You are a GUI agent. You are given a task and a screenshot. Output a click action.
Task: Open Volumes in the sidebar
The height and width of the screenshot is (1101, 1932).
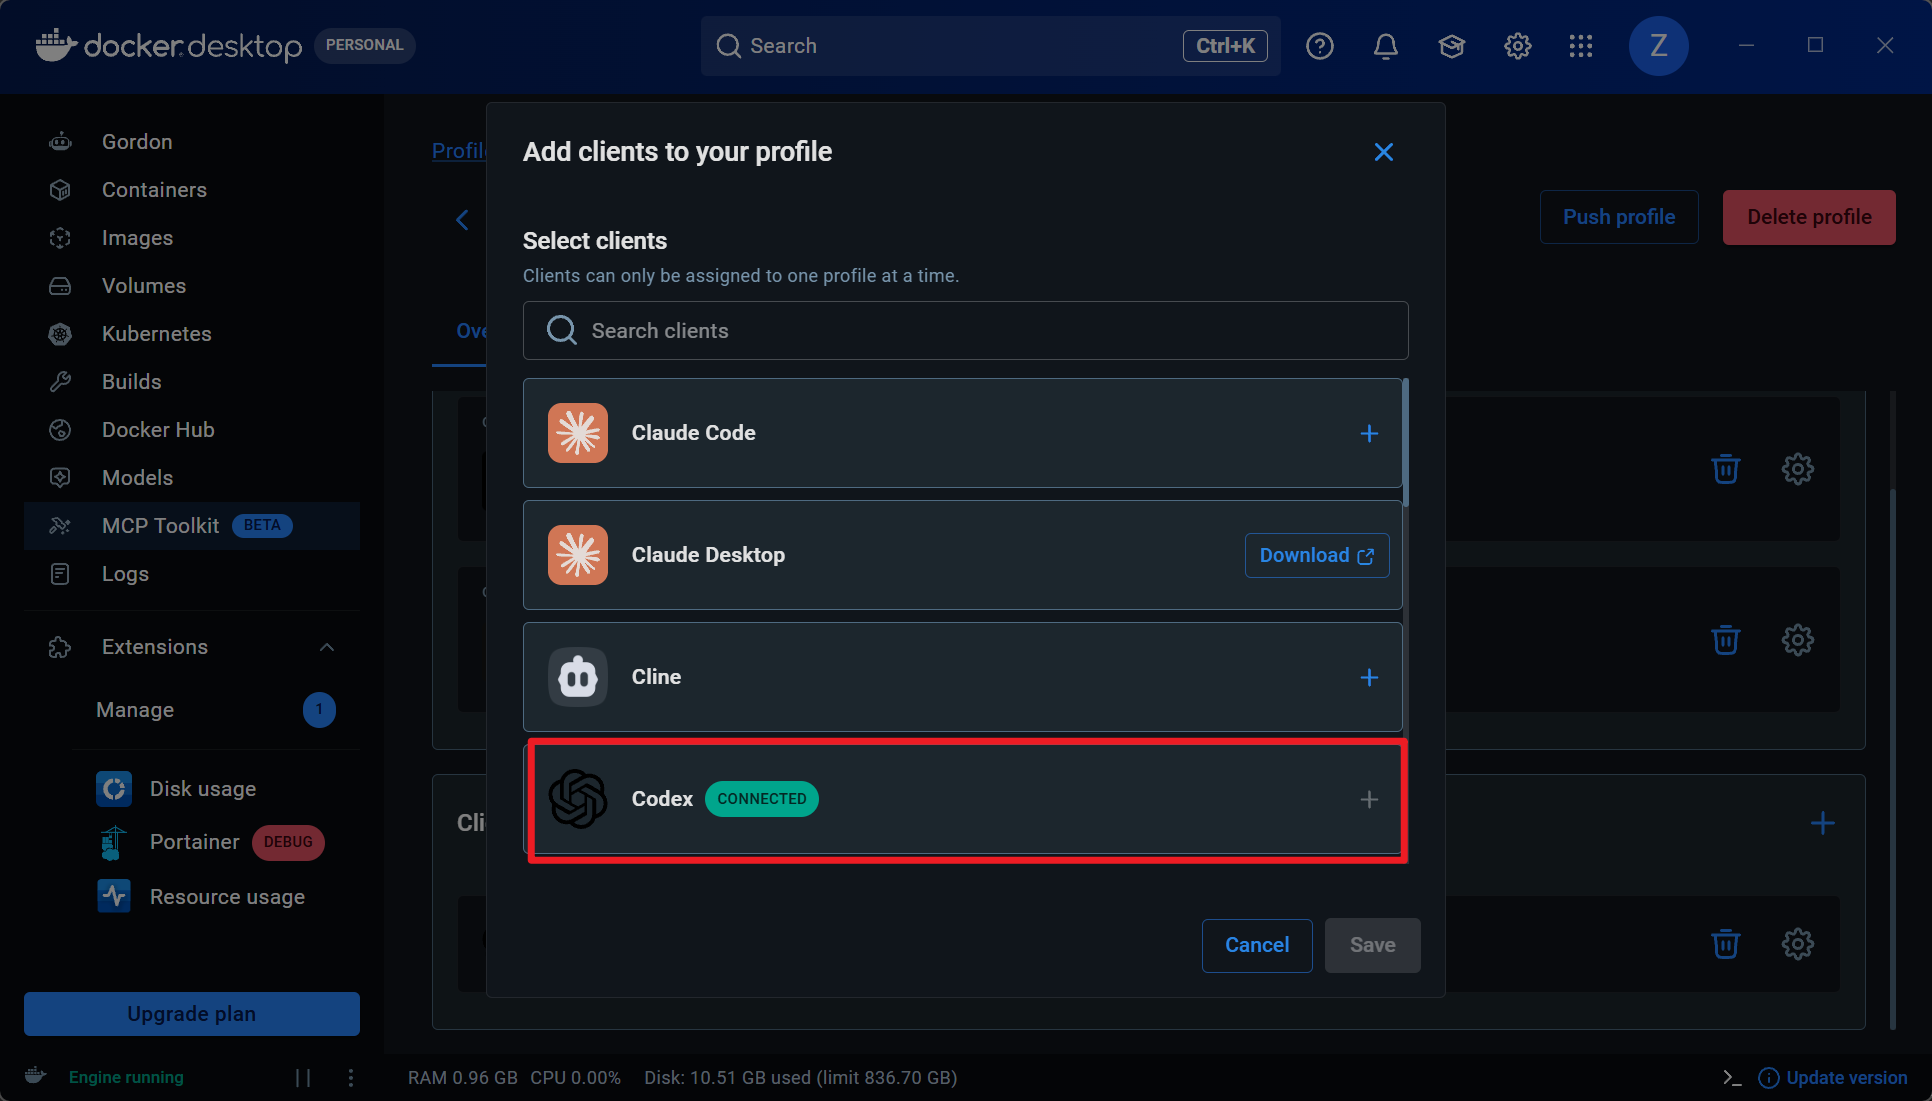tap(143, 286)
